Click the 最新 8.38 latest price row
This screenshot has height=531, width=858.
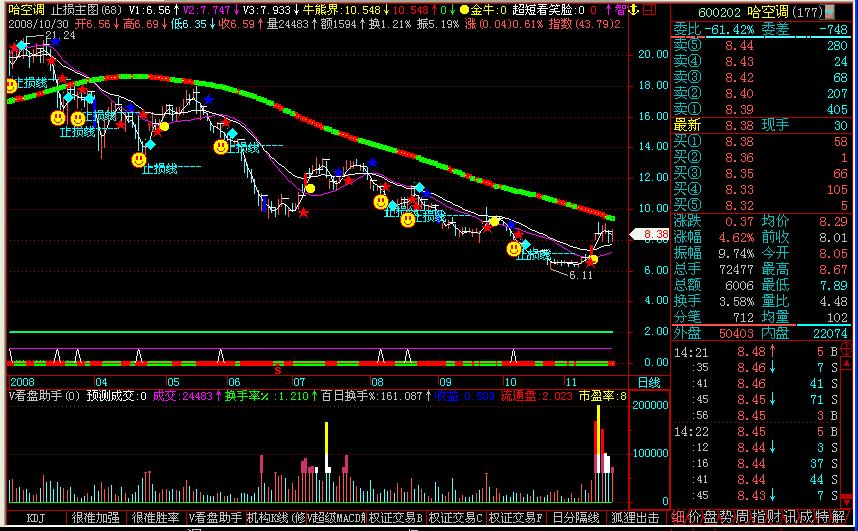[x=760, y=125]
